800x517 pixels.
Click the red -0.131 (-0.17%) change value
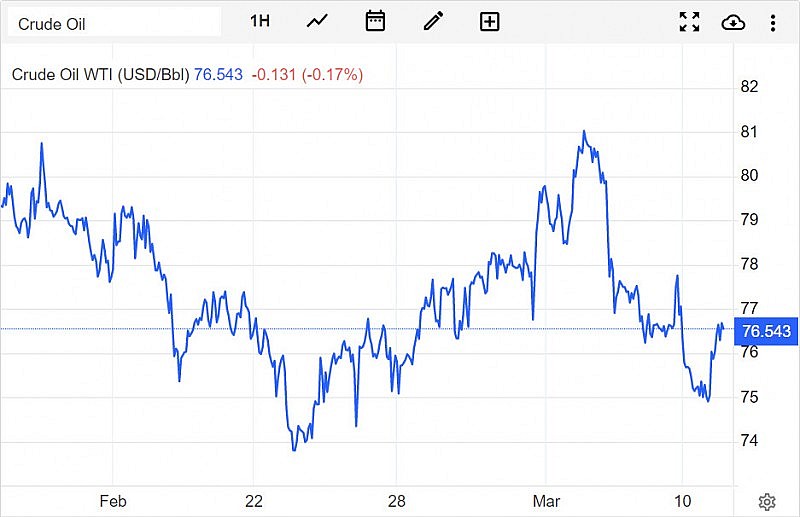tap(307, 74)
